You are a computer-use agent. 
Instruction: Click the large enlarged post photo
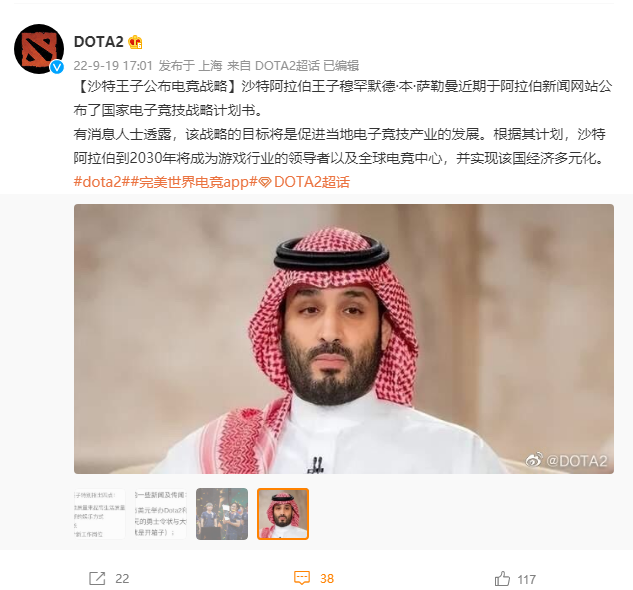tap(344, 339)
